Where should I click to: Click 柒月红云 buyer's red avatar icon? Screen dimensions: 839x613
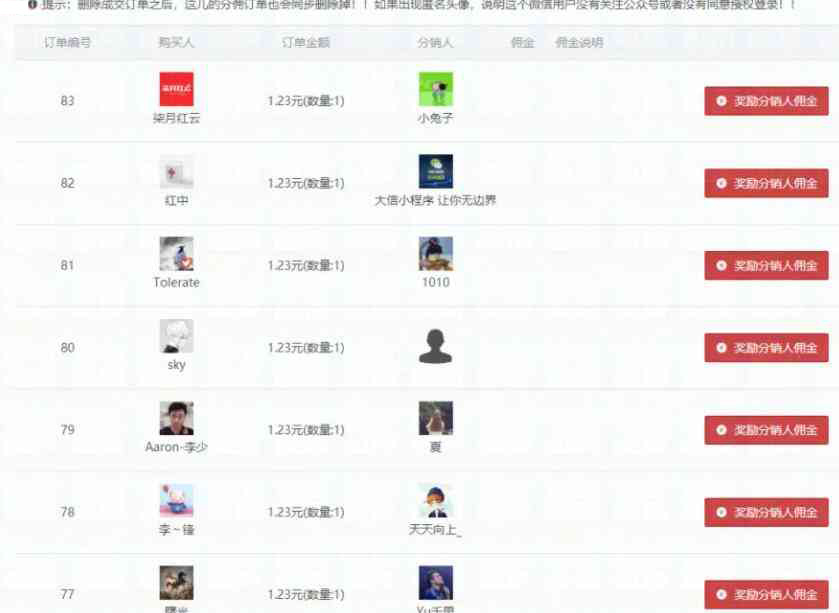tap(177, 89)
